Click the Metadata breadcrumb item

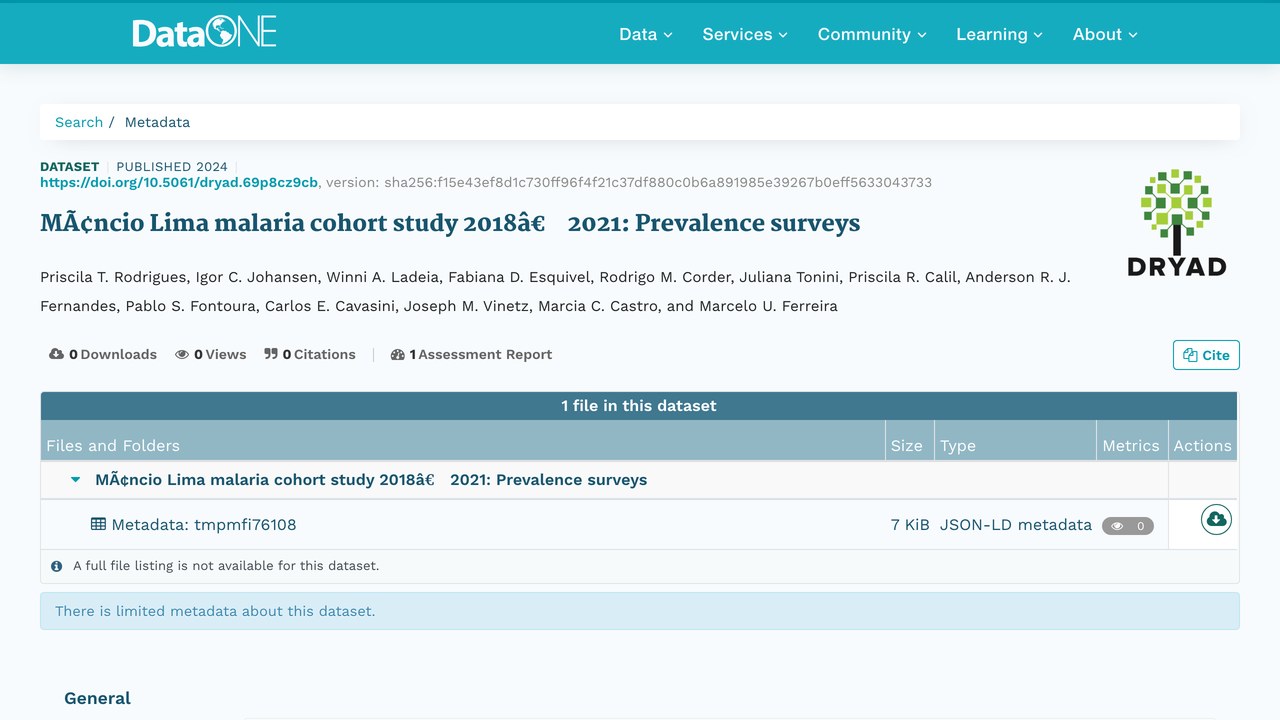pyautogui.click(x=157, y=122)
